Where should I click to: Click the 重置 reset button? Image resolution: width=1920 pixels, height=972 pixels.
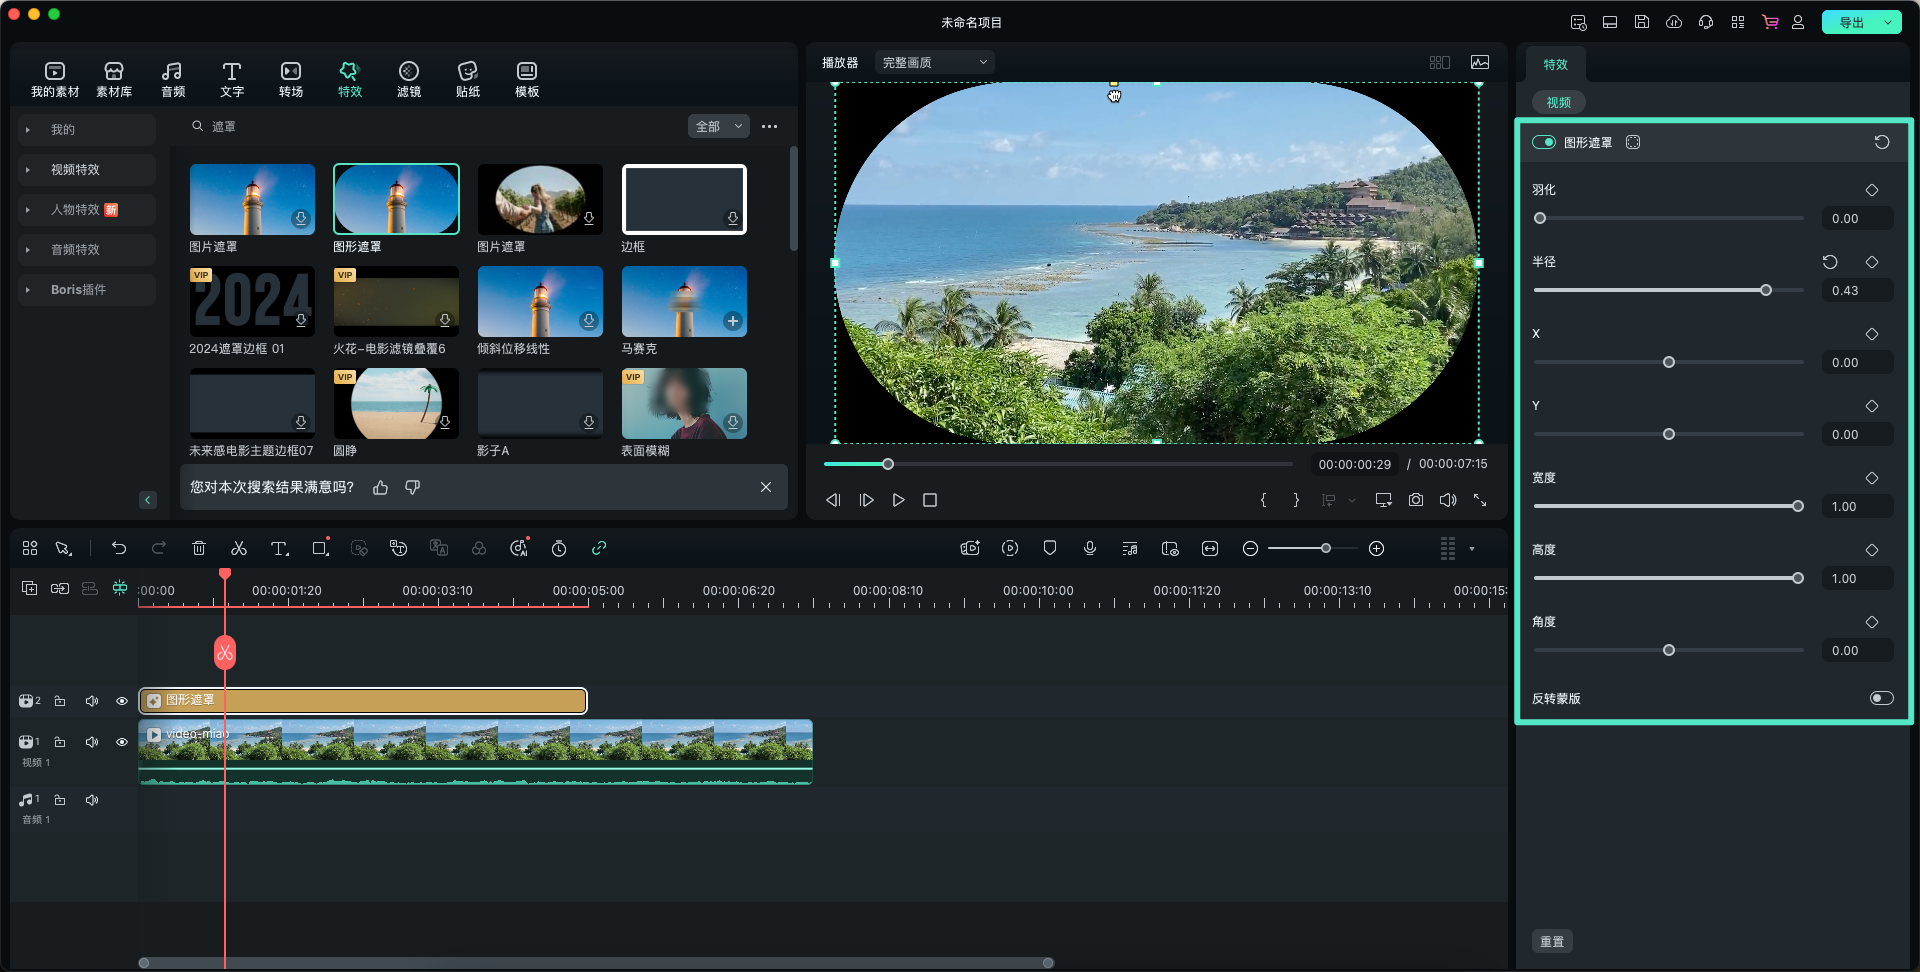(1551, 941)
